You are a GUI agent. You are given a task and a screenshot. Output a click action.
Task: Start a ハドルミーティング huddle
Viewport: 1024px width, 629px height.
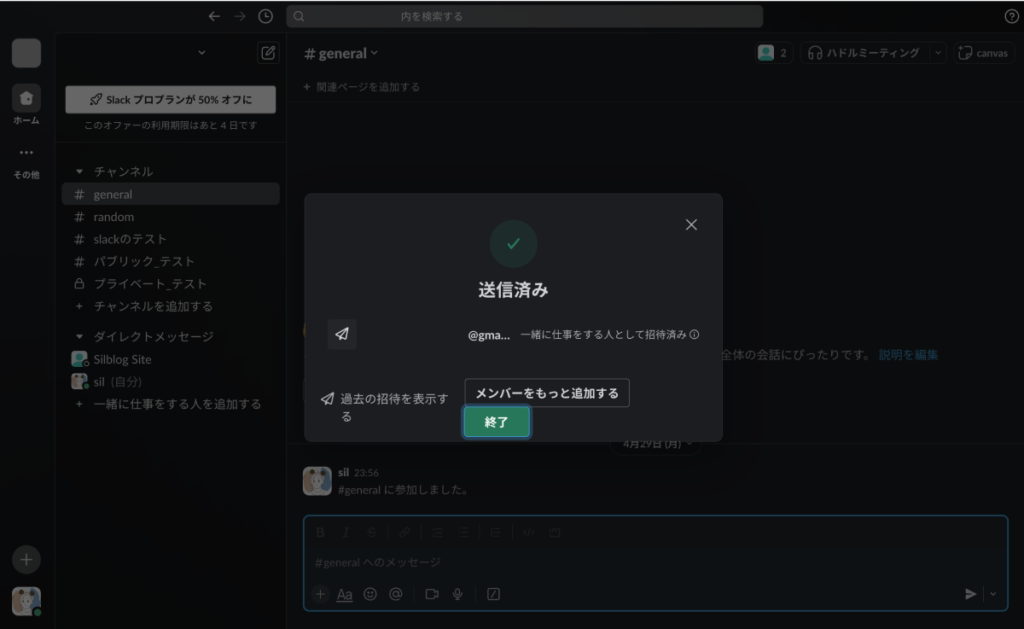pyautogui.click(x=865, y=53)
